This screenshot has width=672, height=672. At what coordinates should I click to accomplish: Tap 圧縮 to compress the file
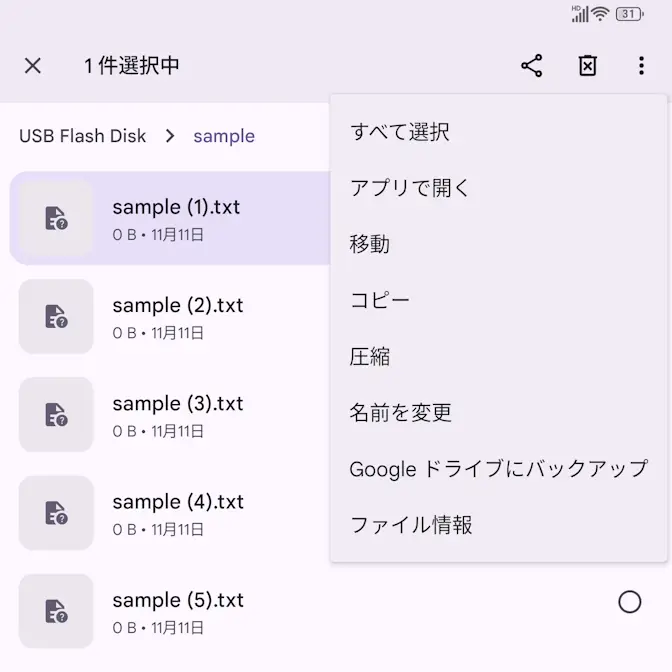coord(370,356)
